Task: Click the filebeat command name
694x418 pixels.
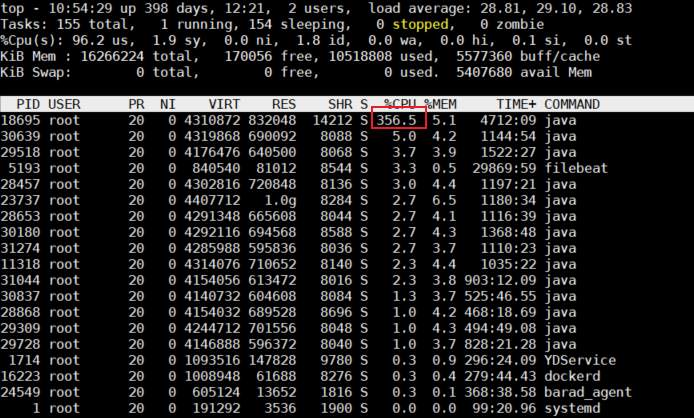Action: coord(576,168)
